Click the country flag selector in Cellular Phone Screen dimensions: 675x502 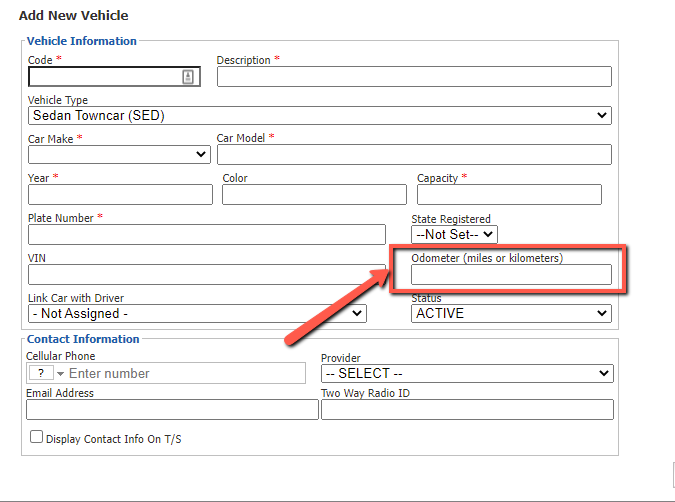click(46, 373)
